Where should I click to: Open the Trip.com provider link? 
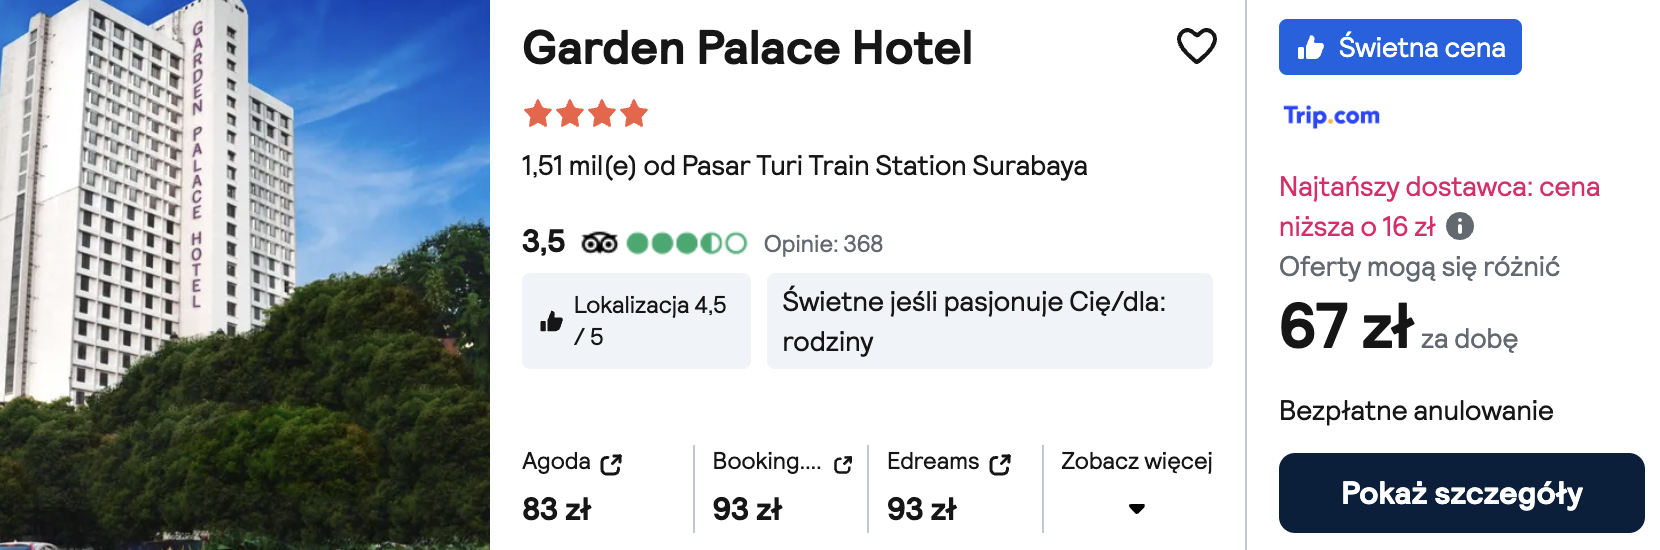tap(1331, 115)
